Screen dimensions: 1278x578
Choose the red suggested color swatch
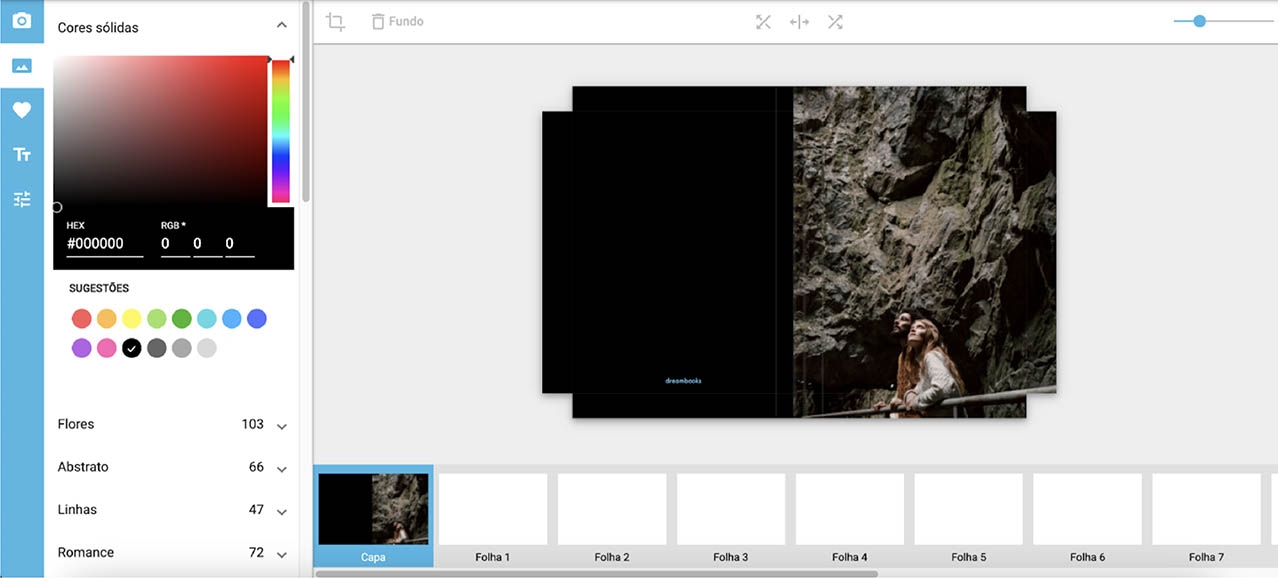point(82,319)
